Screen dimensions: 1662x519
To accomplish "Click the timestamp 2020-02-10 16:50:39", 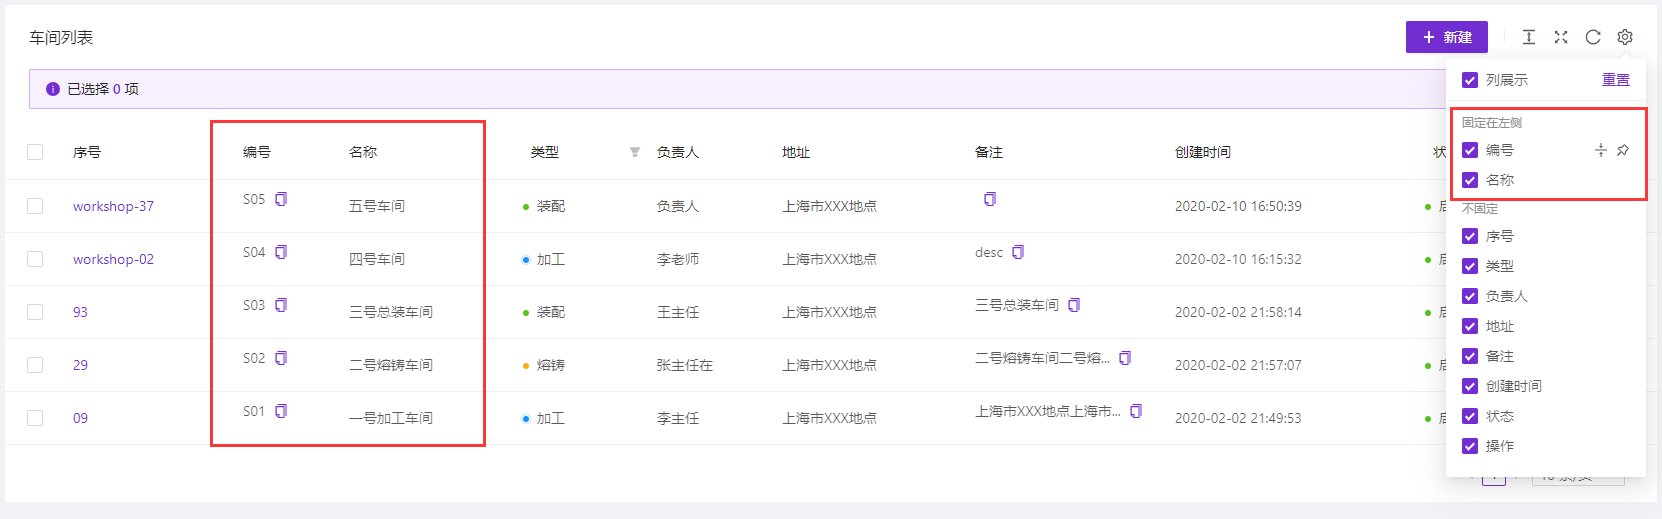I will coord(1238,206).
